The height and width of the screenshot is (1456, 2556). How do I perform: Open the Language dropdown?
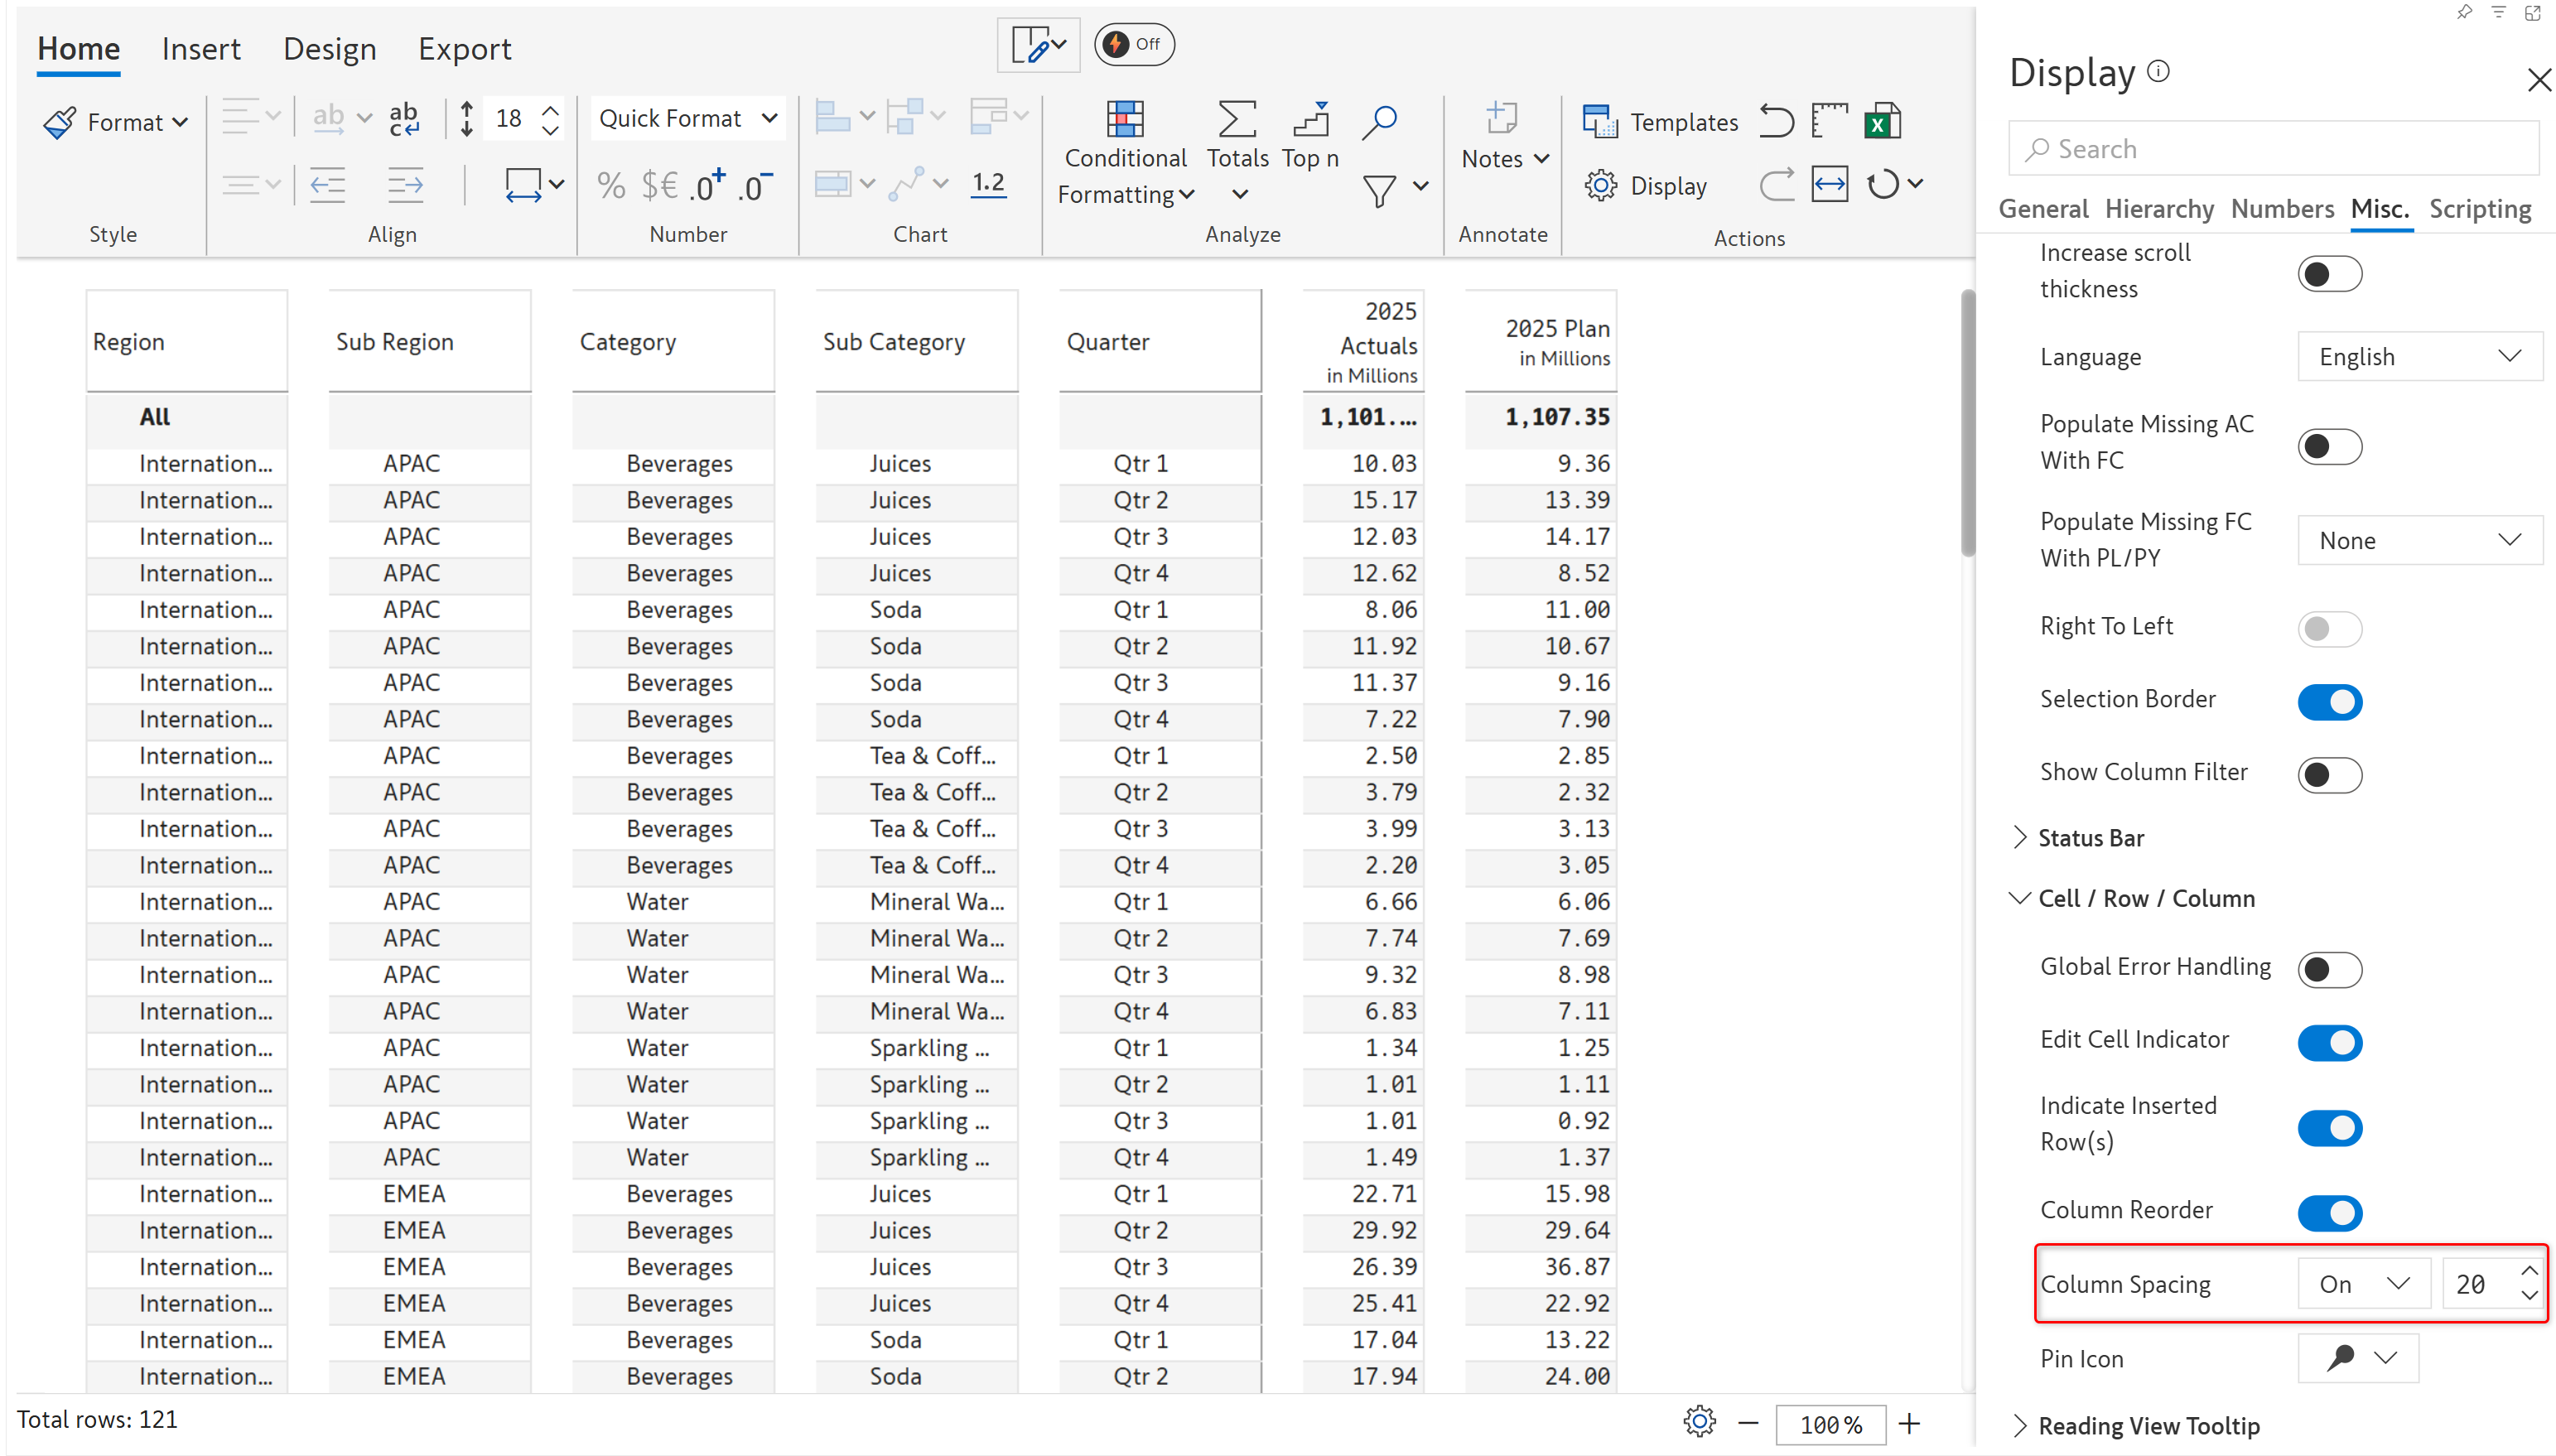[2419, 357]
